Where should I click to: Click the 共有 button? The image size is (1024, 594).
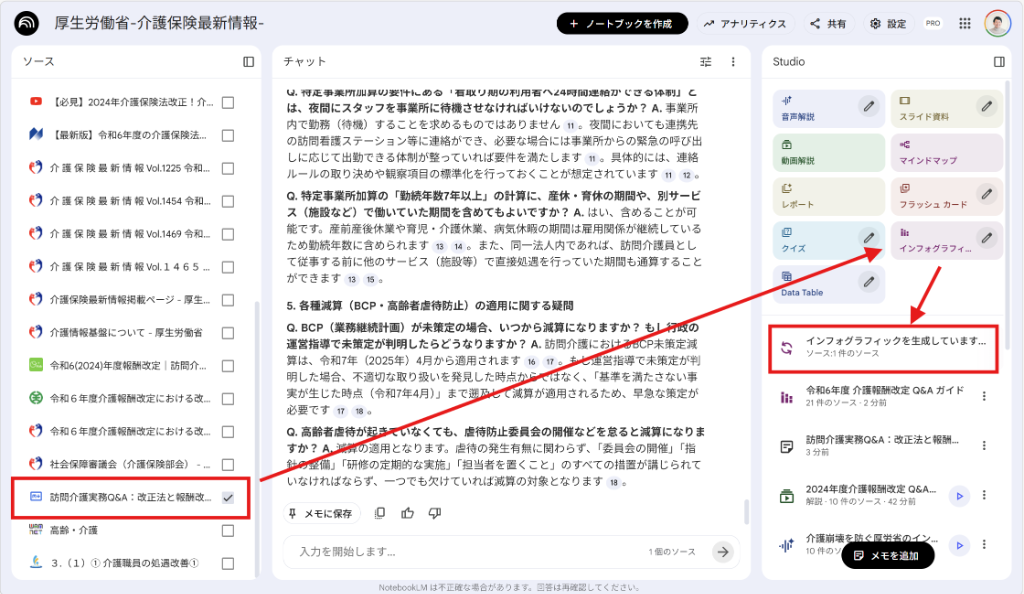click(828, 23)
